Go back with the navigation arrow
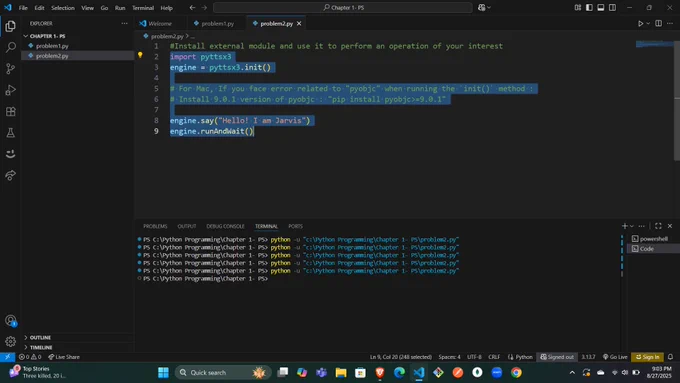 point(192,7)
